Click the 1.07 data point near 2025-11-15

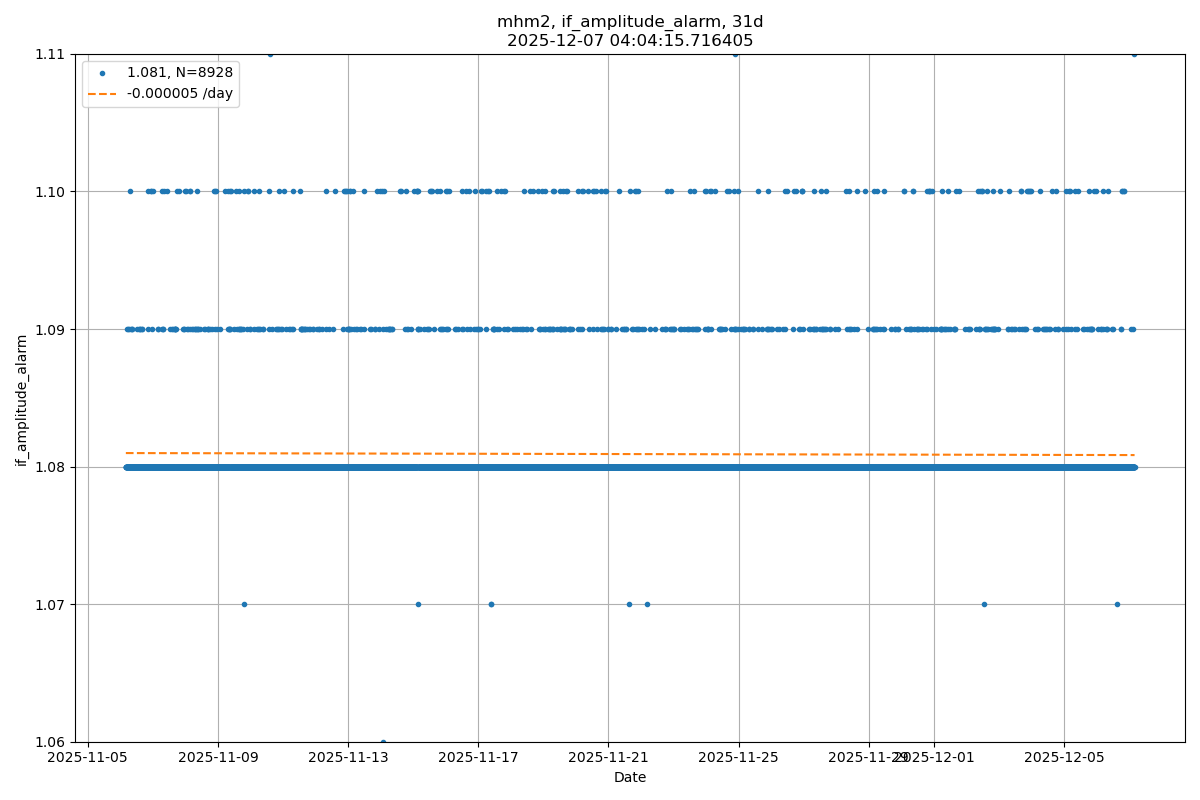(x=418, y=604)
